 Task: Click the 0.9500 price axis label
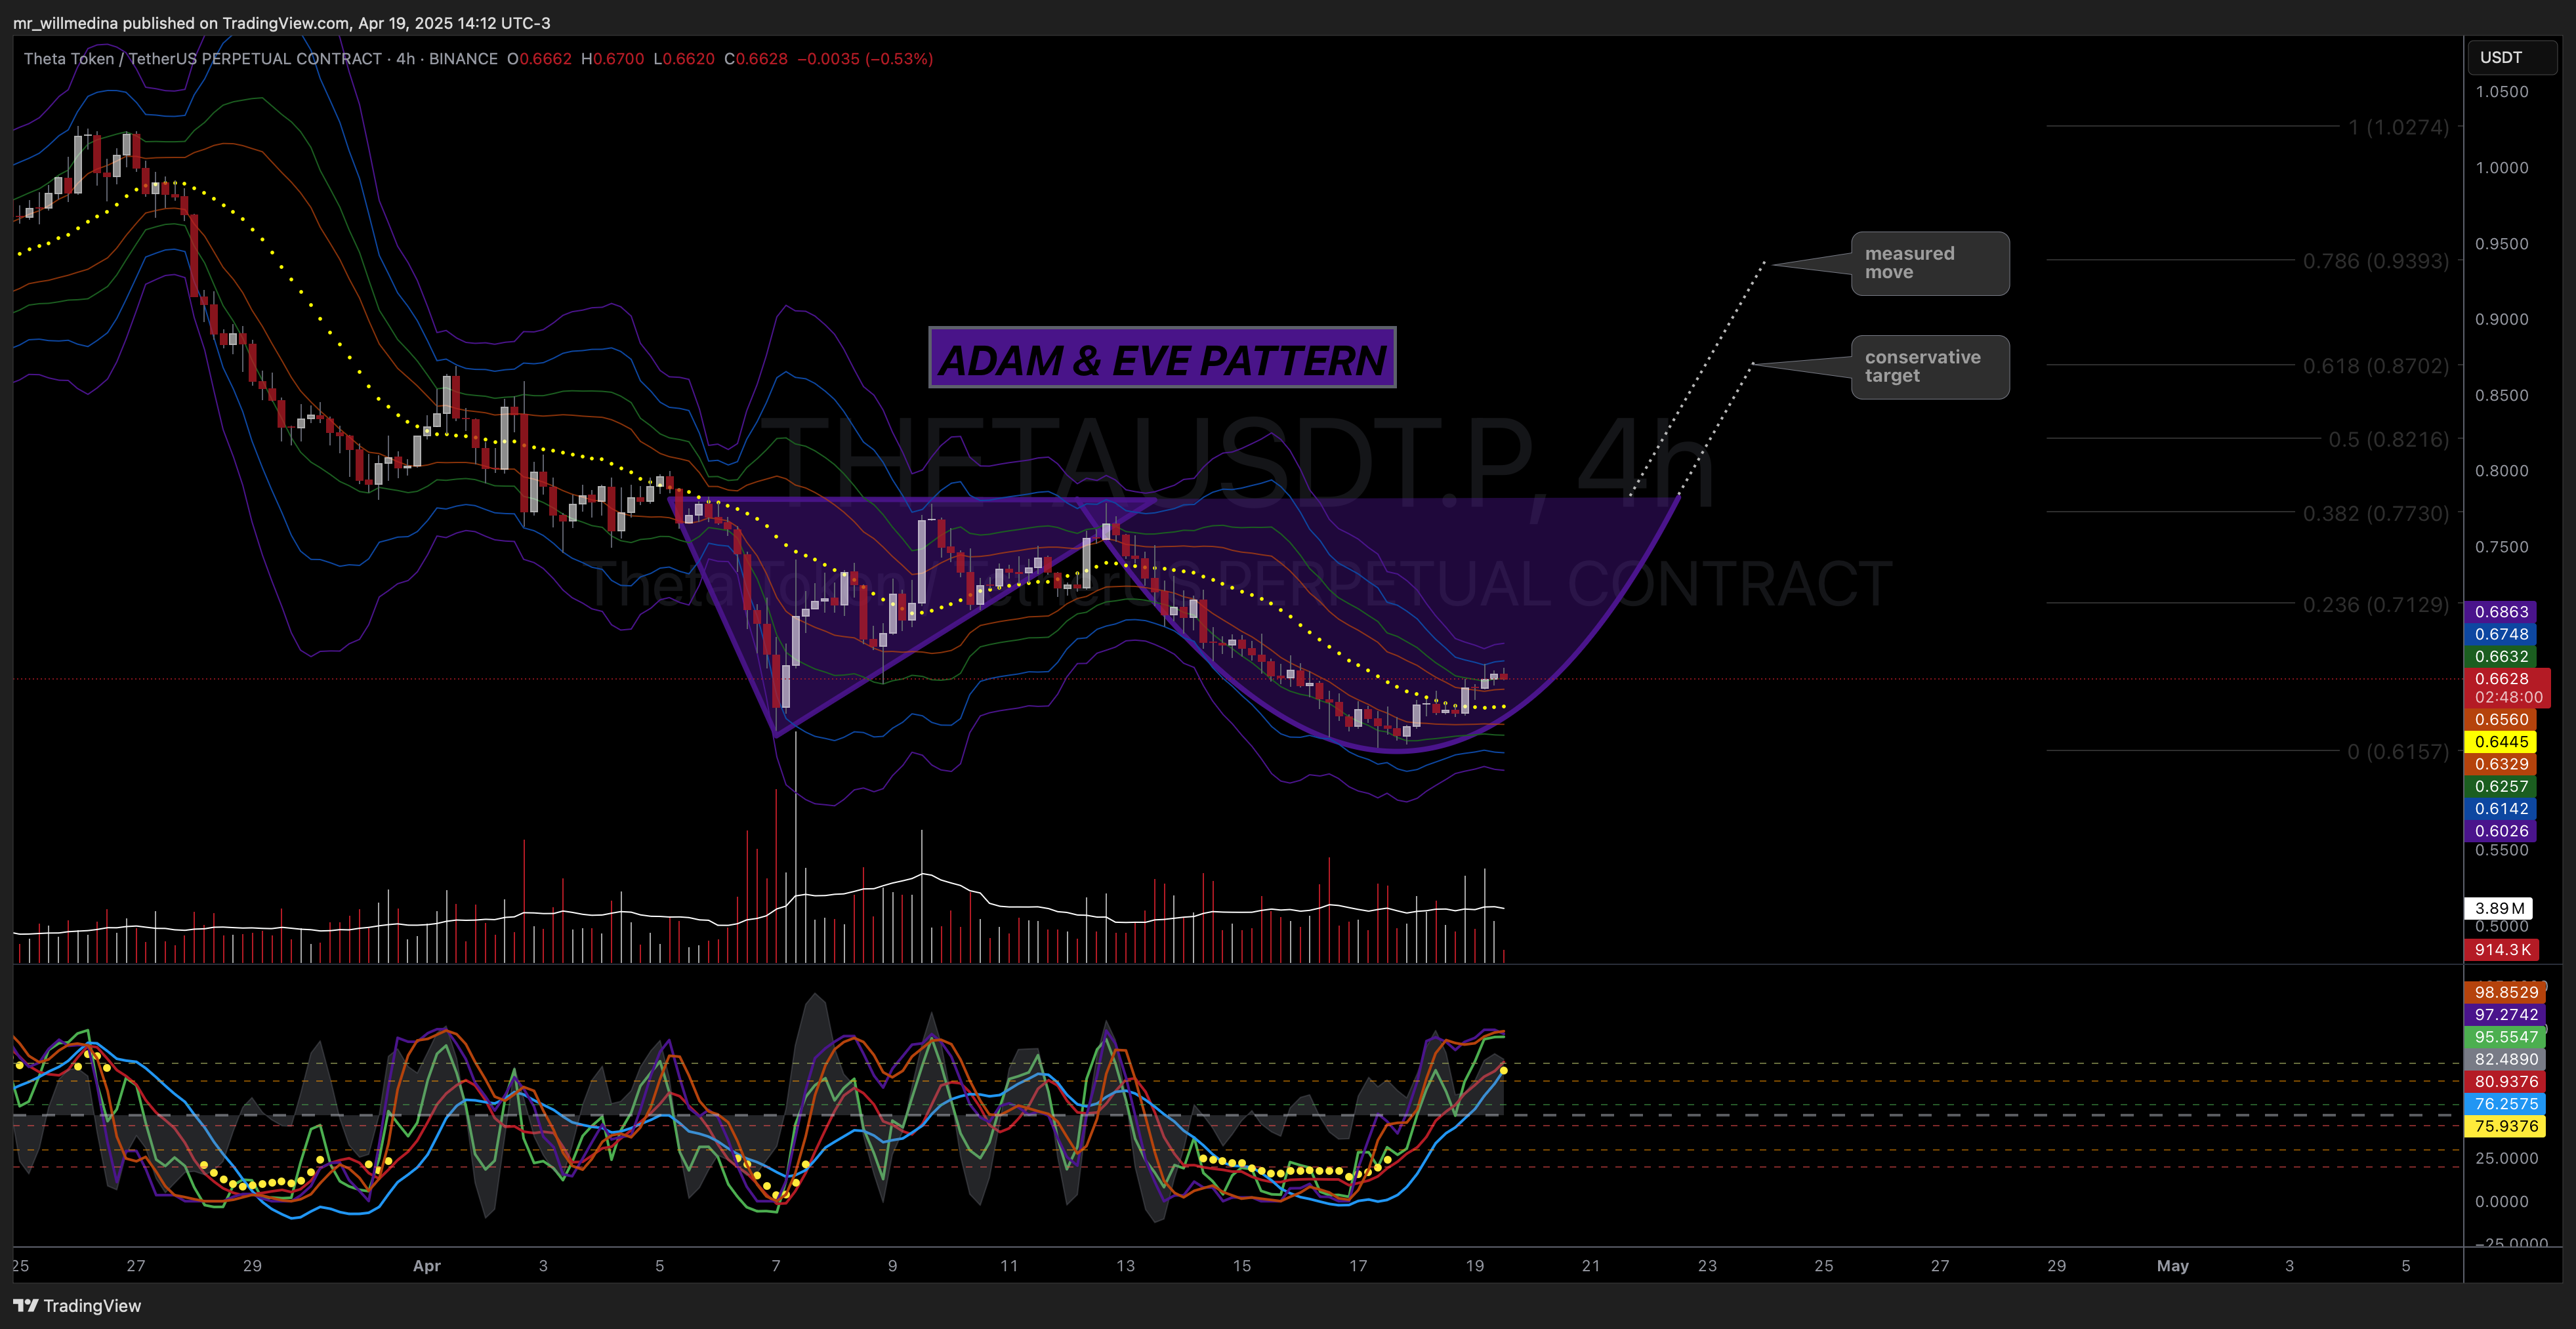[x=2501, y=244]
